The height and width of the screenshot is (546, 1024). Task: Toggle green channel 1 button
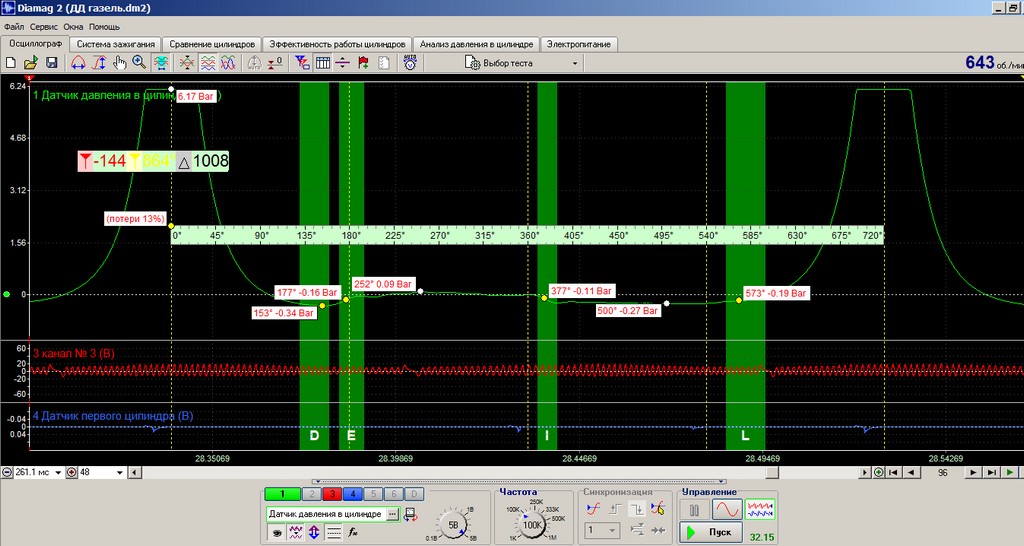coord(283,494)
